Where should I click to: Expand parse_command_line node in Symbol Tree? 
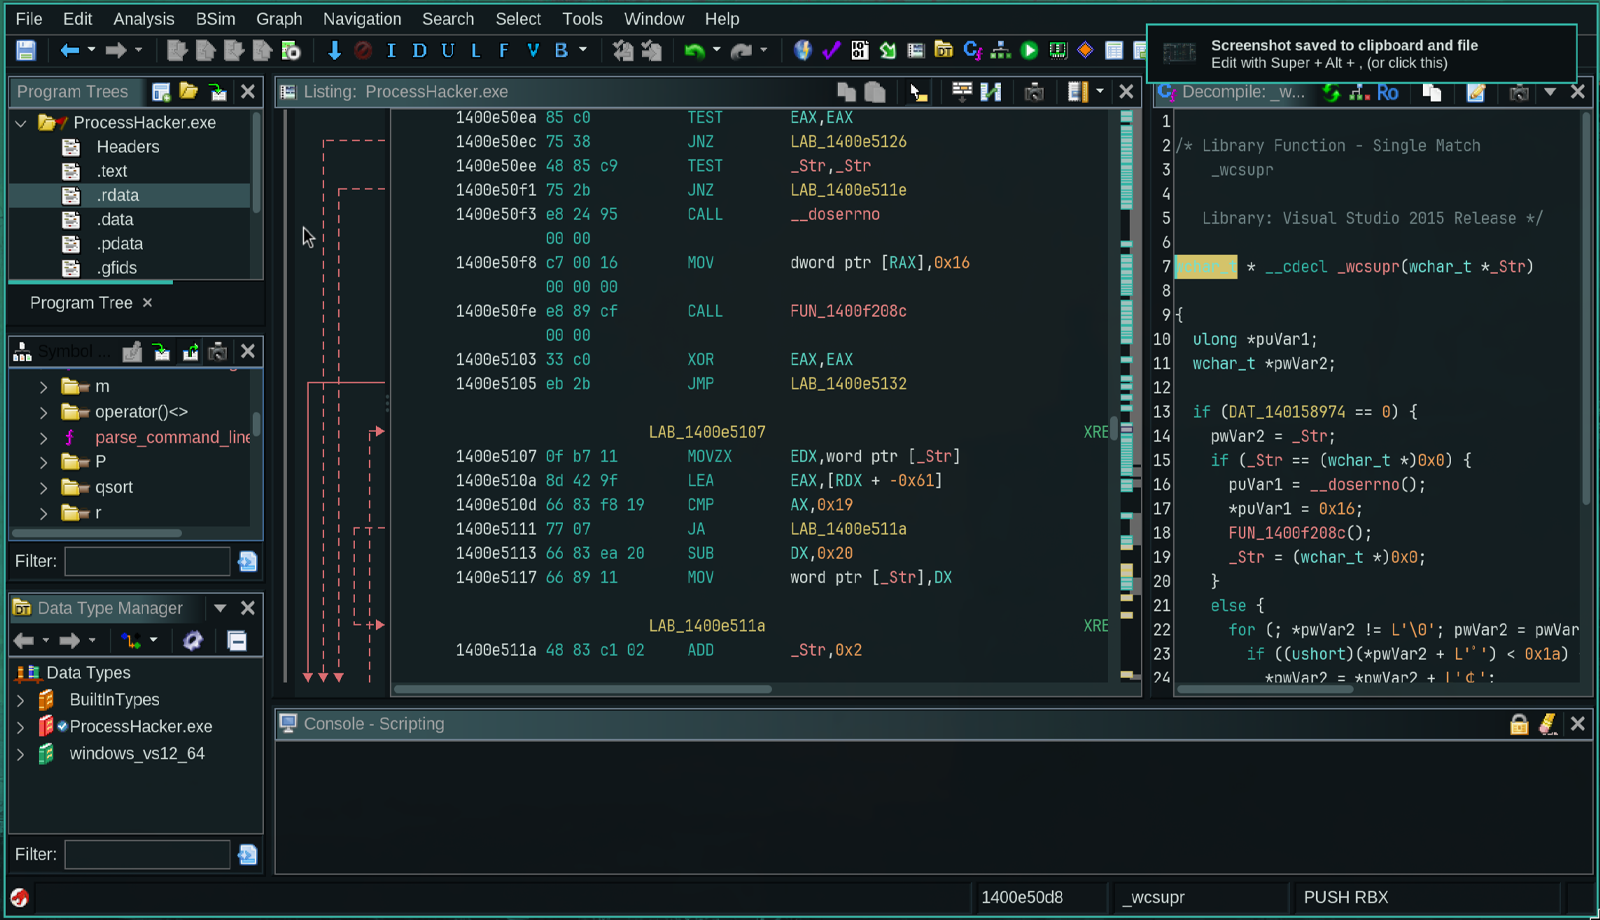43,438
